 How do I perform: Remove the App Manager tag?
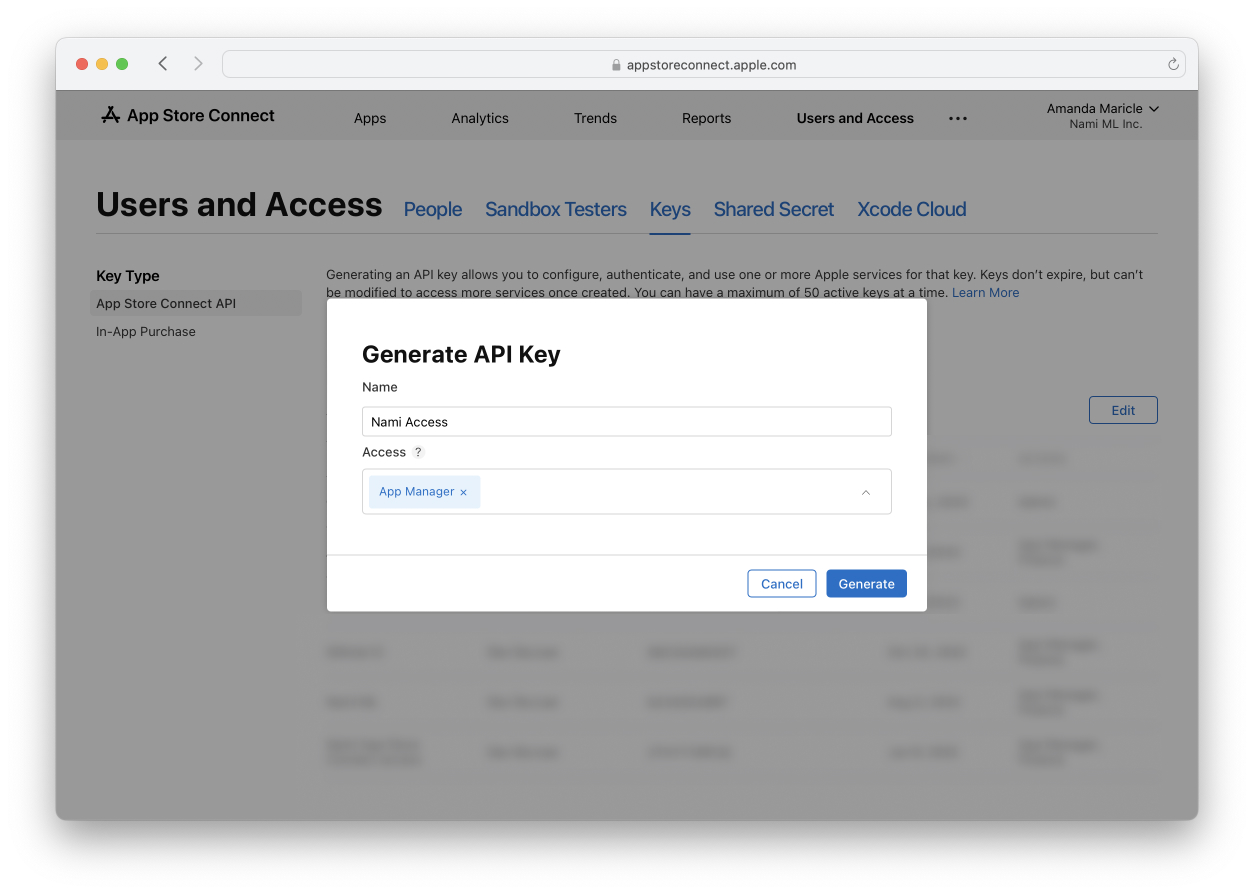tap(463, 492)
